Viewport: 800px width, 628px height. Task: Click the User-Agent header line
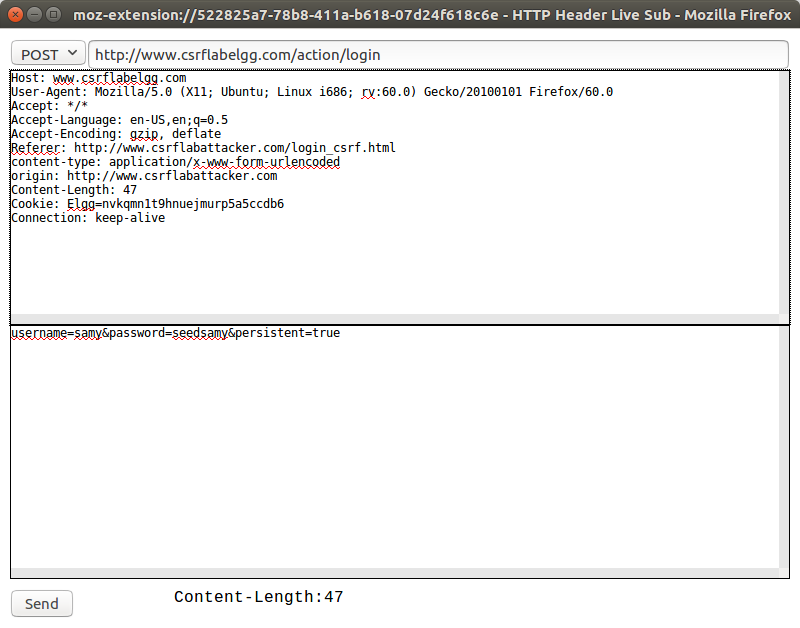click(x=312, y=92)
